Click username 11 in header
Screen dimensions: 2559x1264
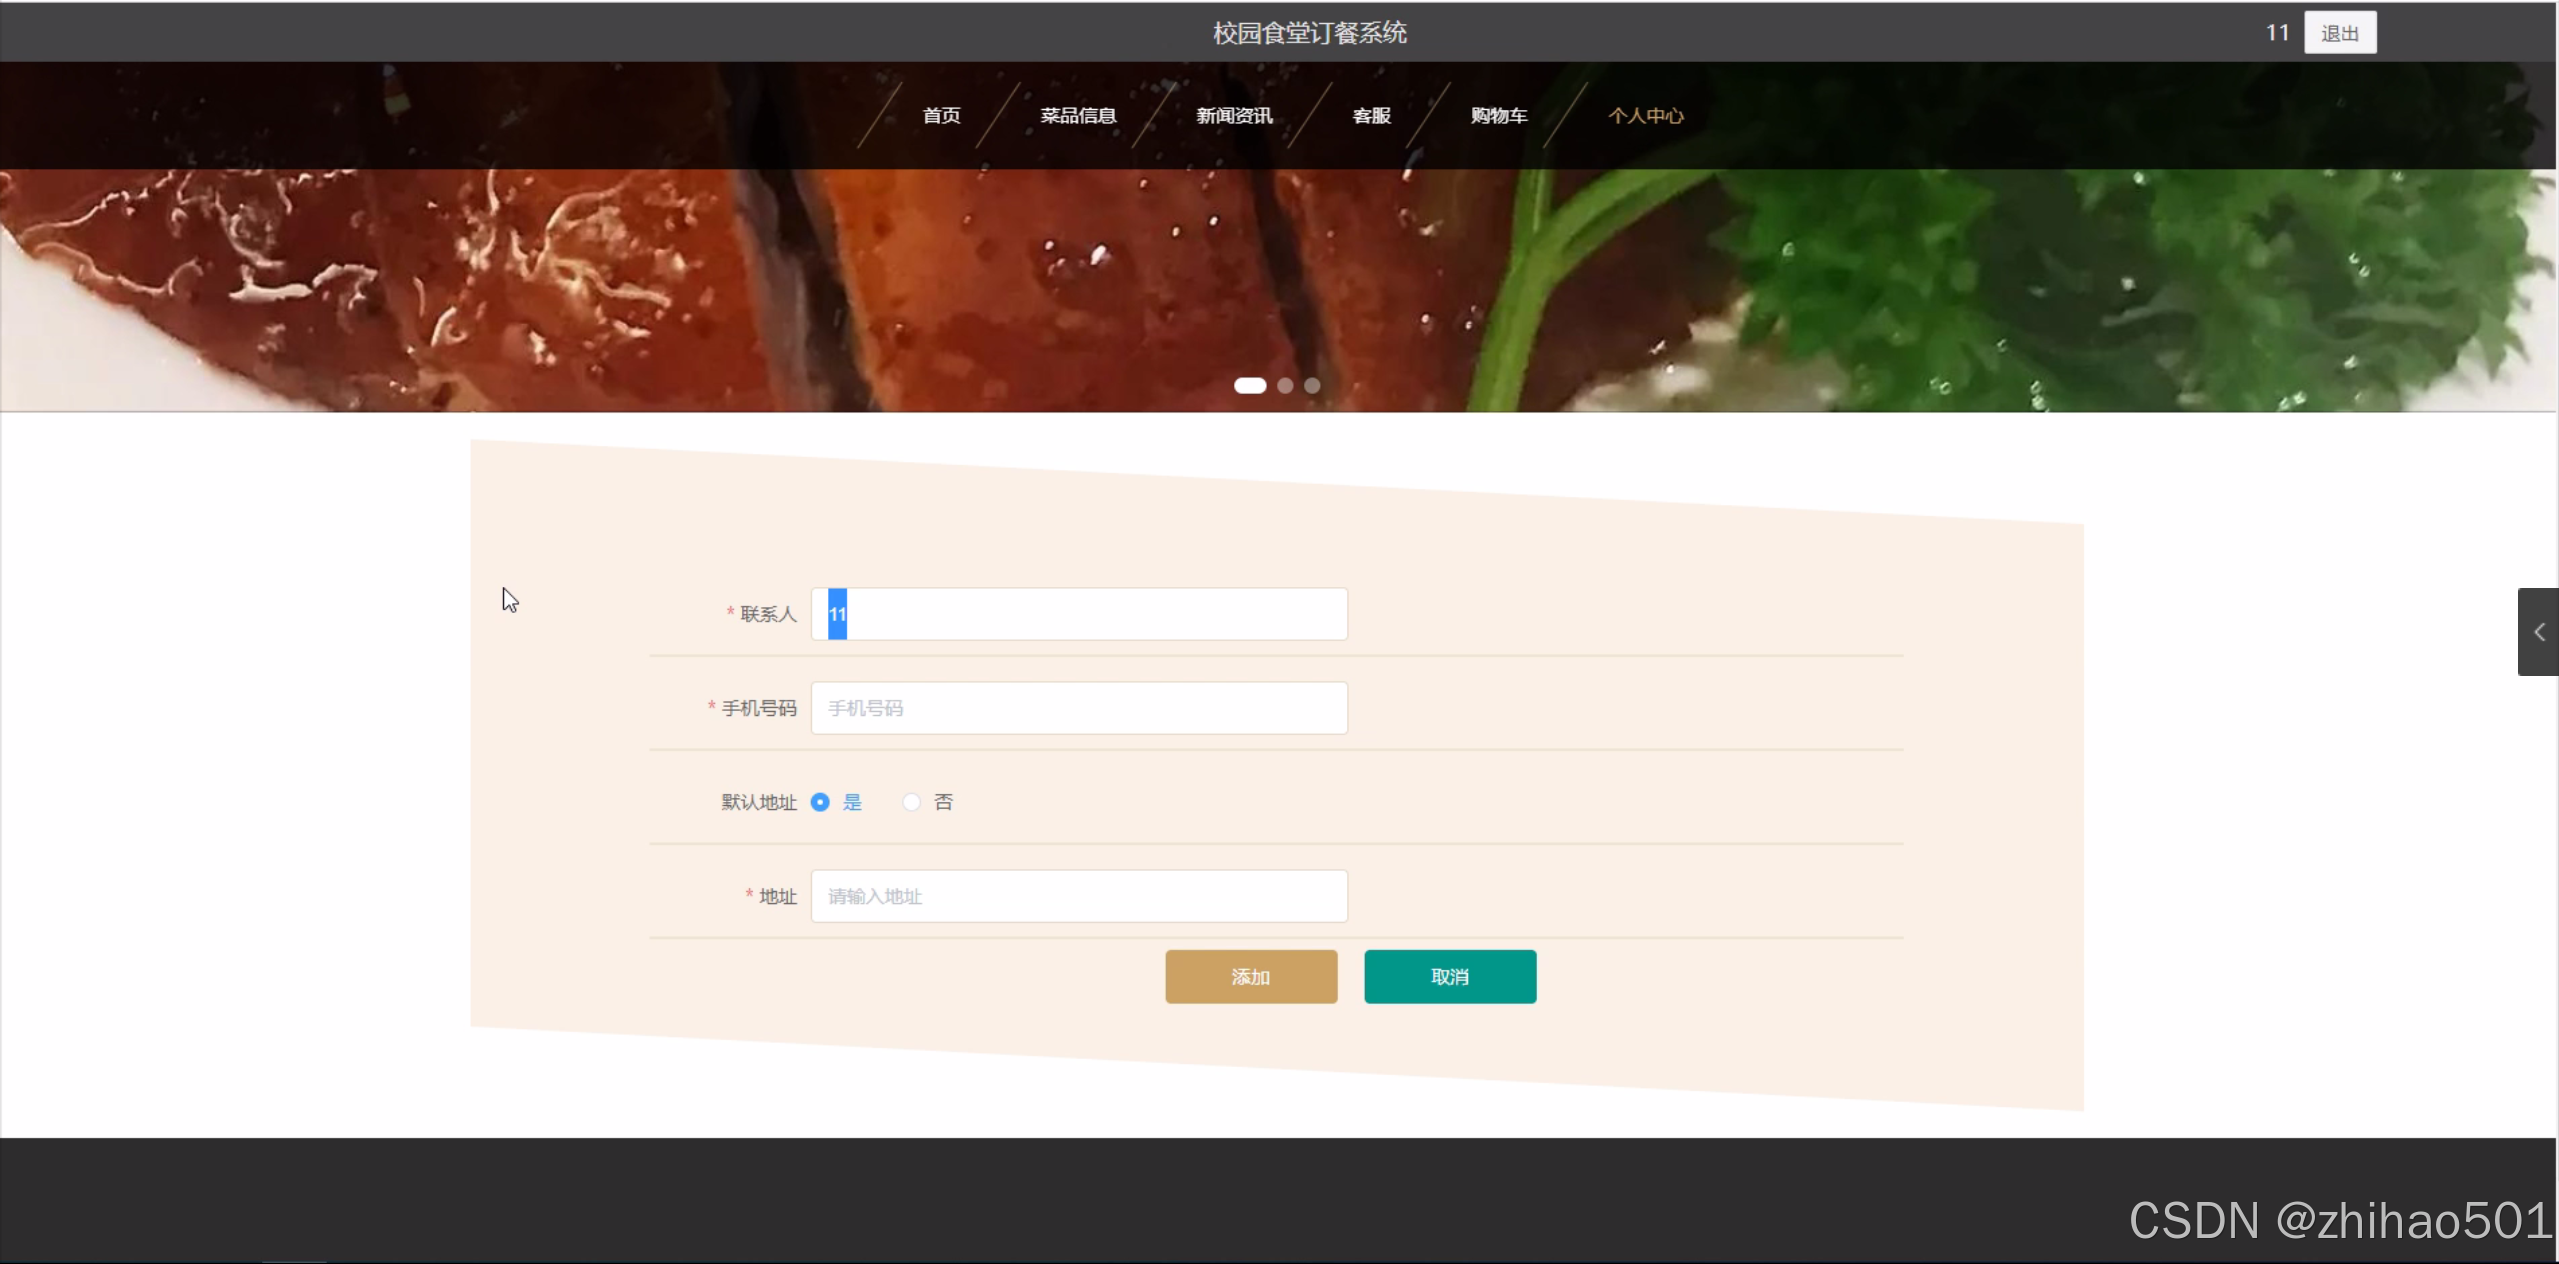pyautogui.click(x=2277, y=33)
